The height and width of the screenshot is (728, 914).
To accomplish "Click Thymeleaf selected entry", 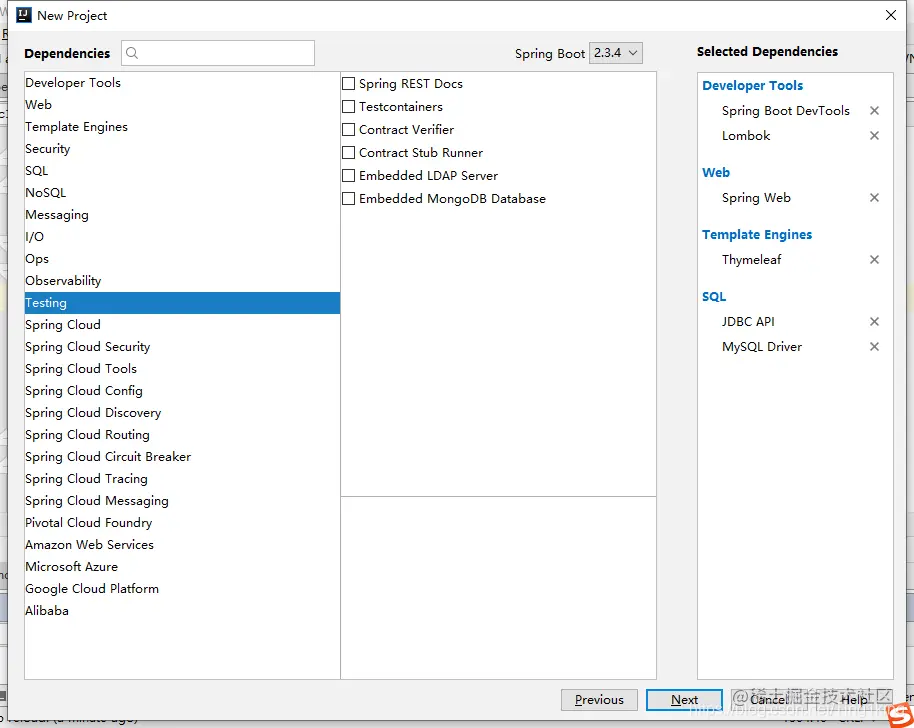I will pyautogui.click(x=751, y=259).
